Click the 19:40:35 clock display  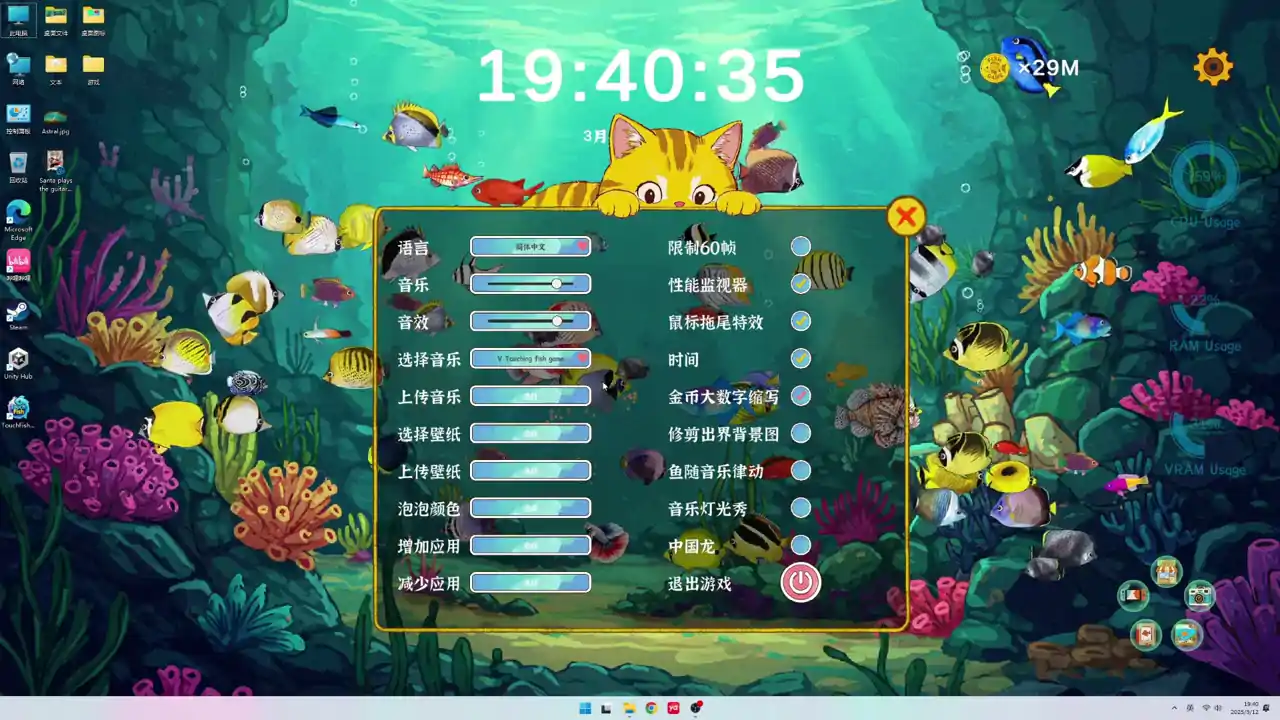640,76
